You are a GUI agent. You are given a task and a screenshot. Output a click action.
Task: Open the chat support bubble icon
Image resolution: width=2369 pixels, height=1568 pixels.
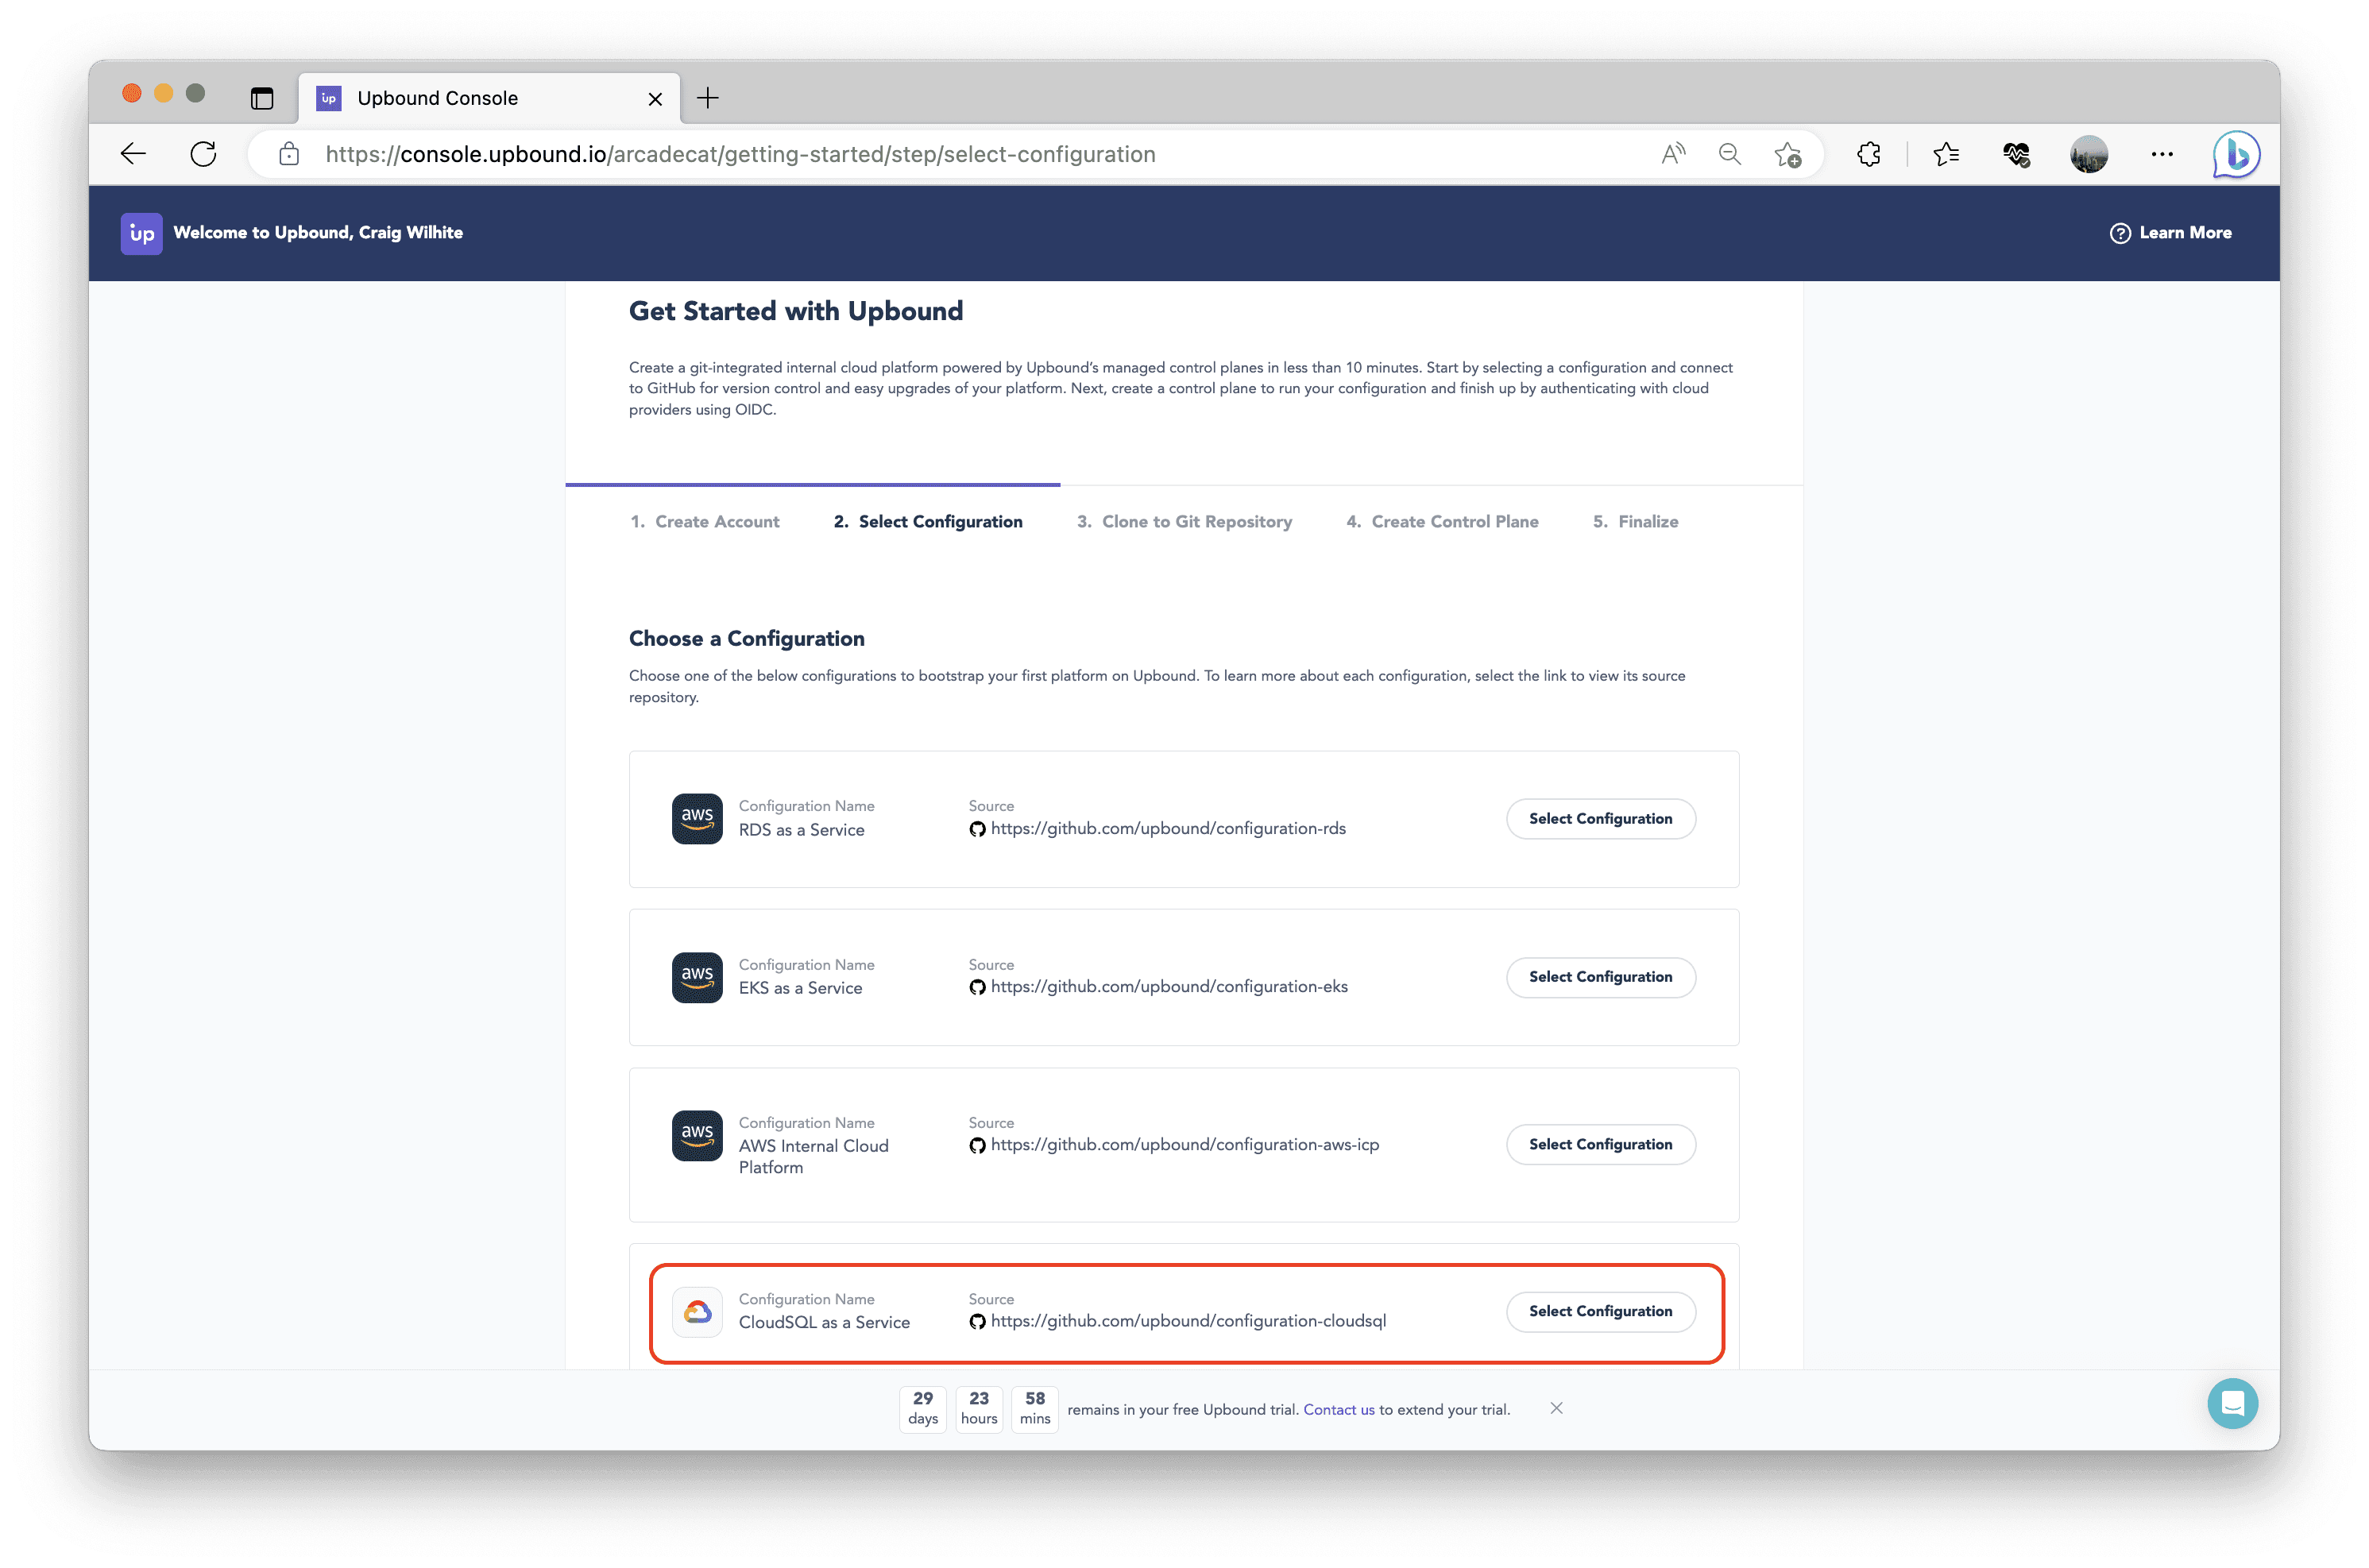(2232, 1403)
